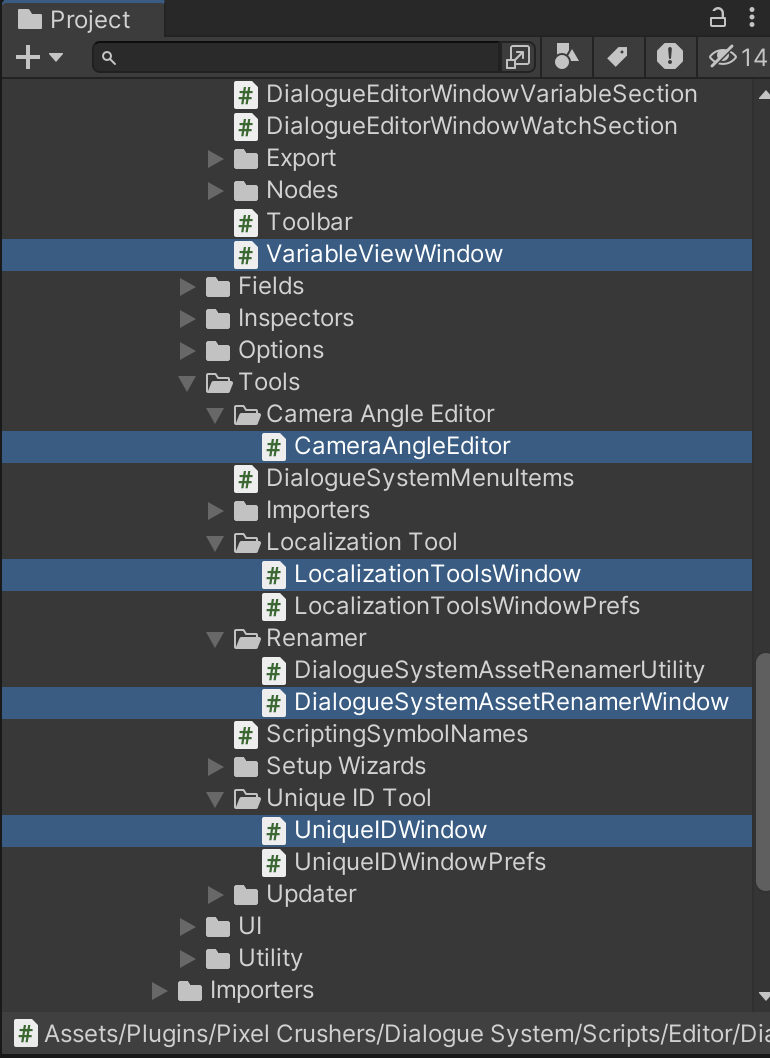Click the UniqueIDWindowPrefs script icon
Viewport: 770px width, 1058px height.
(273, 863)
